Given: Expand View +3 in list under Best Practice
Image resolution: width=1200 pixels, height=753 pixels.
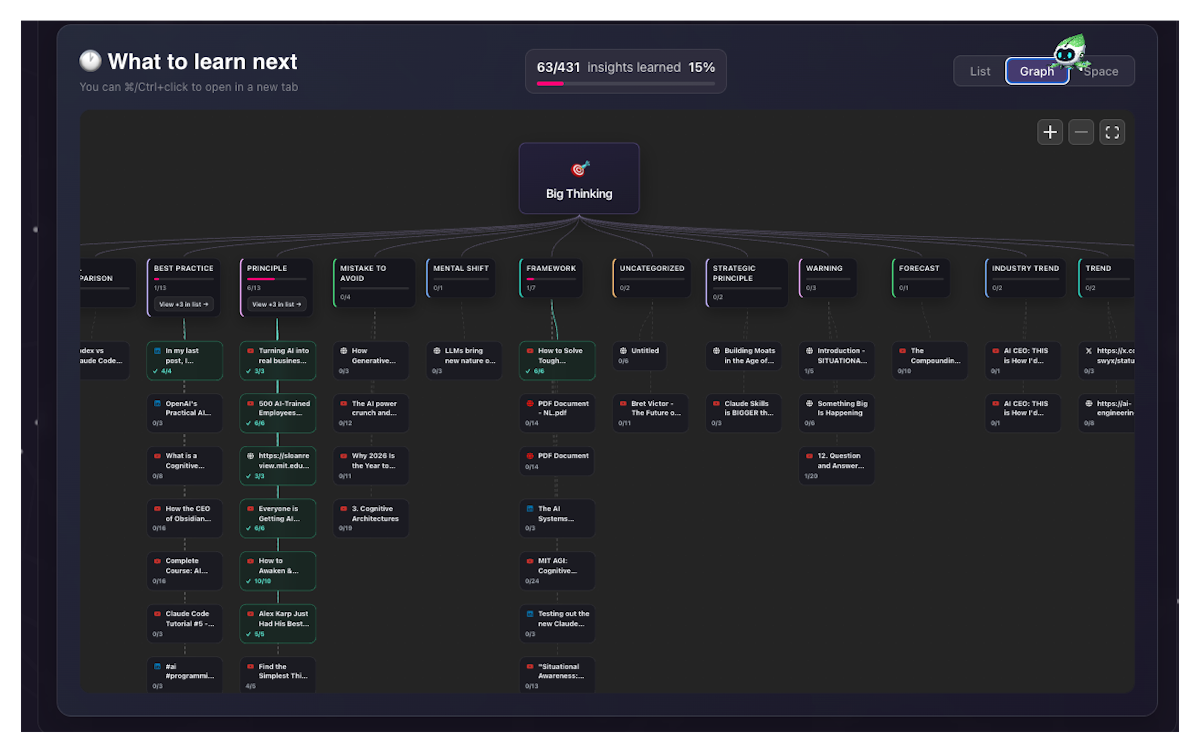Looking at the screenshot, I should coord(183,304).
